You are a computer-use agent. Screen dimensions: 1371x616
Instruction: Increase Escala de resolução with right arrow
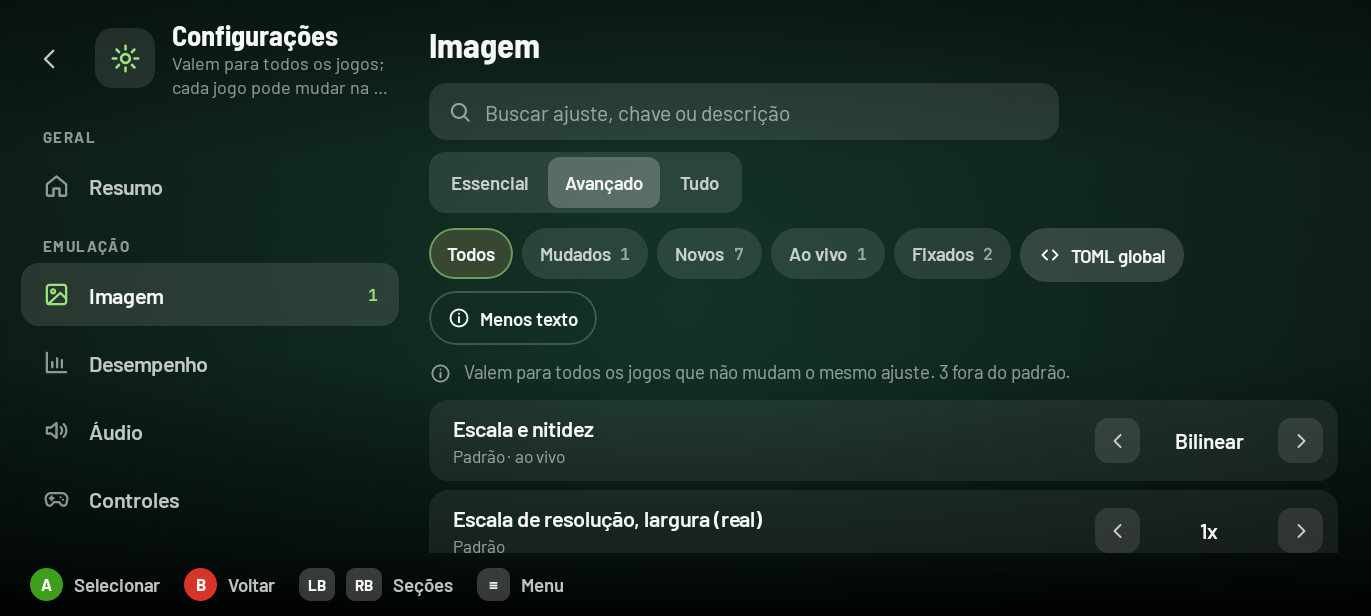pos(1300,531)
